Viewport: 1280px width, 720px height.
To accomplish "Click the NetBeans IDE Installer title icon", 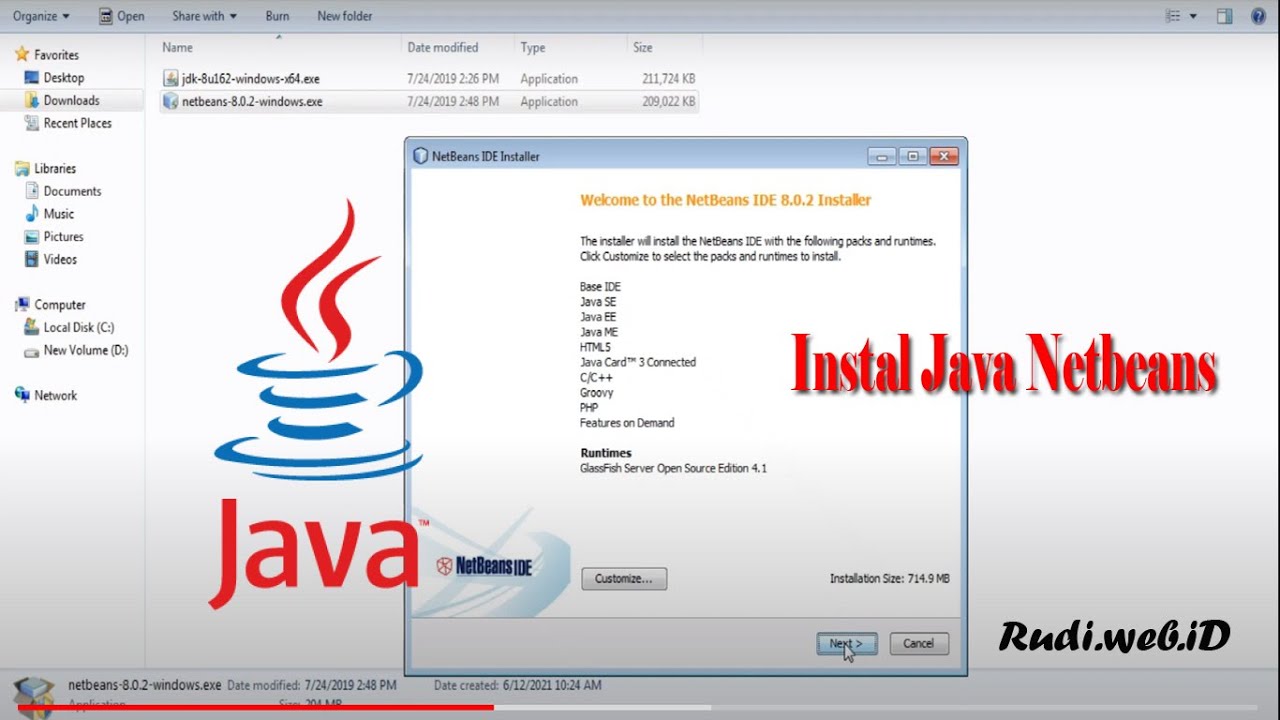I will 421,156.
